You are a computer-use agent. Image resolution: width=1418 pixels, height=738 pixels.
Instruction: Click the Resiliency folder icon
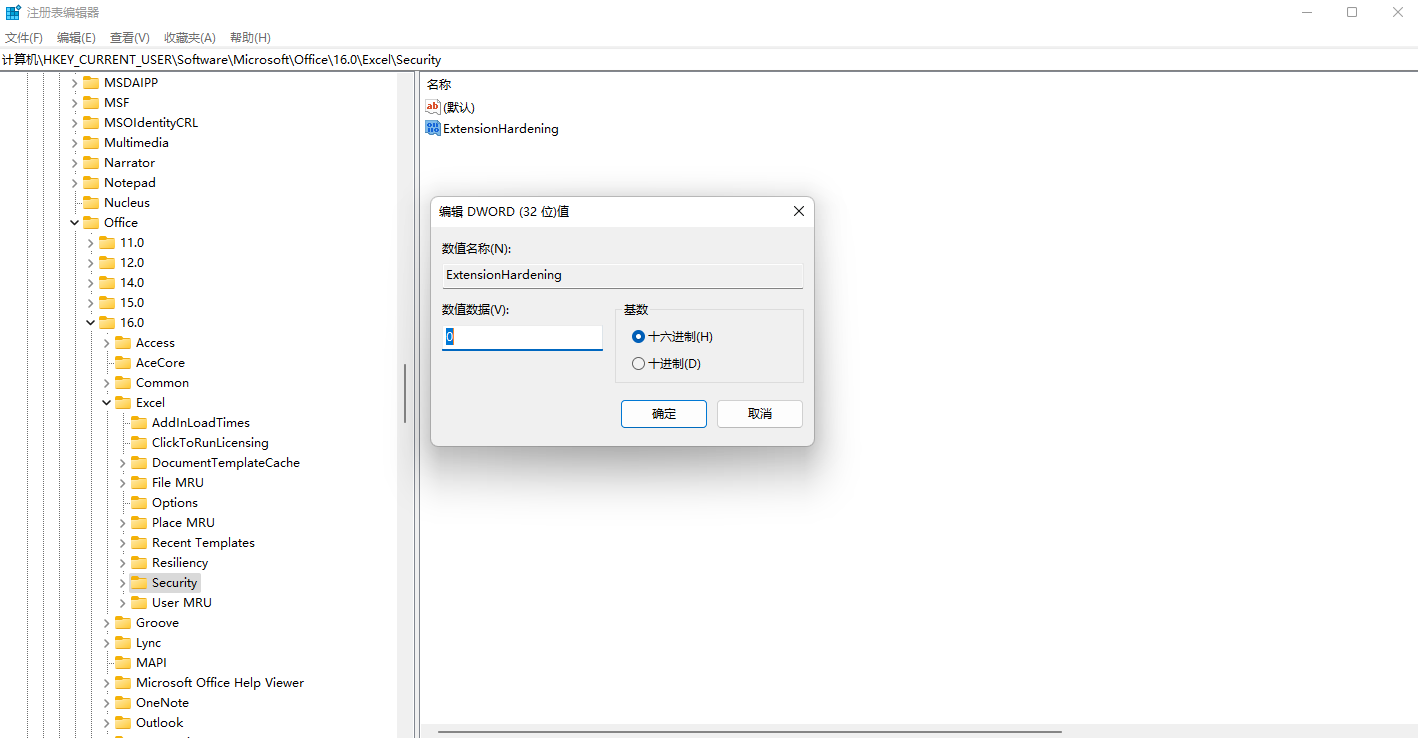tap(139, 562)
